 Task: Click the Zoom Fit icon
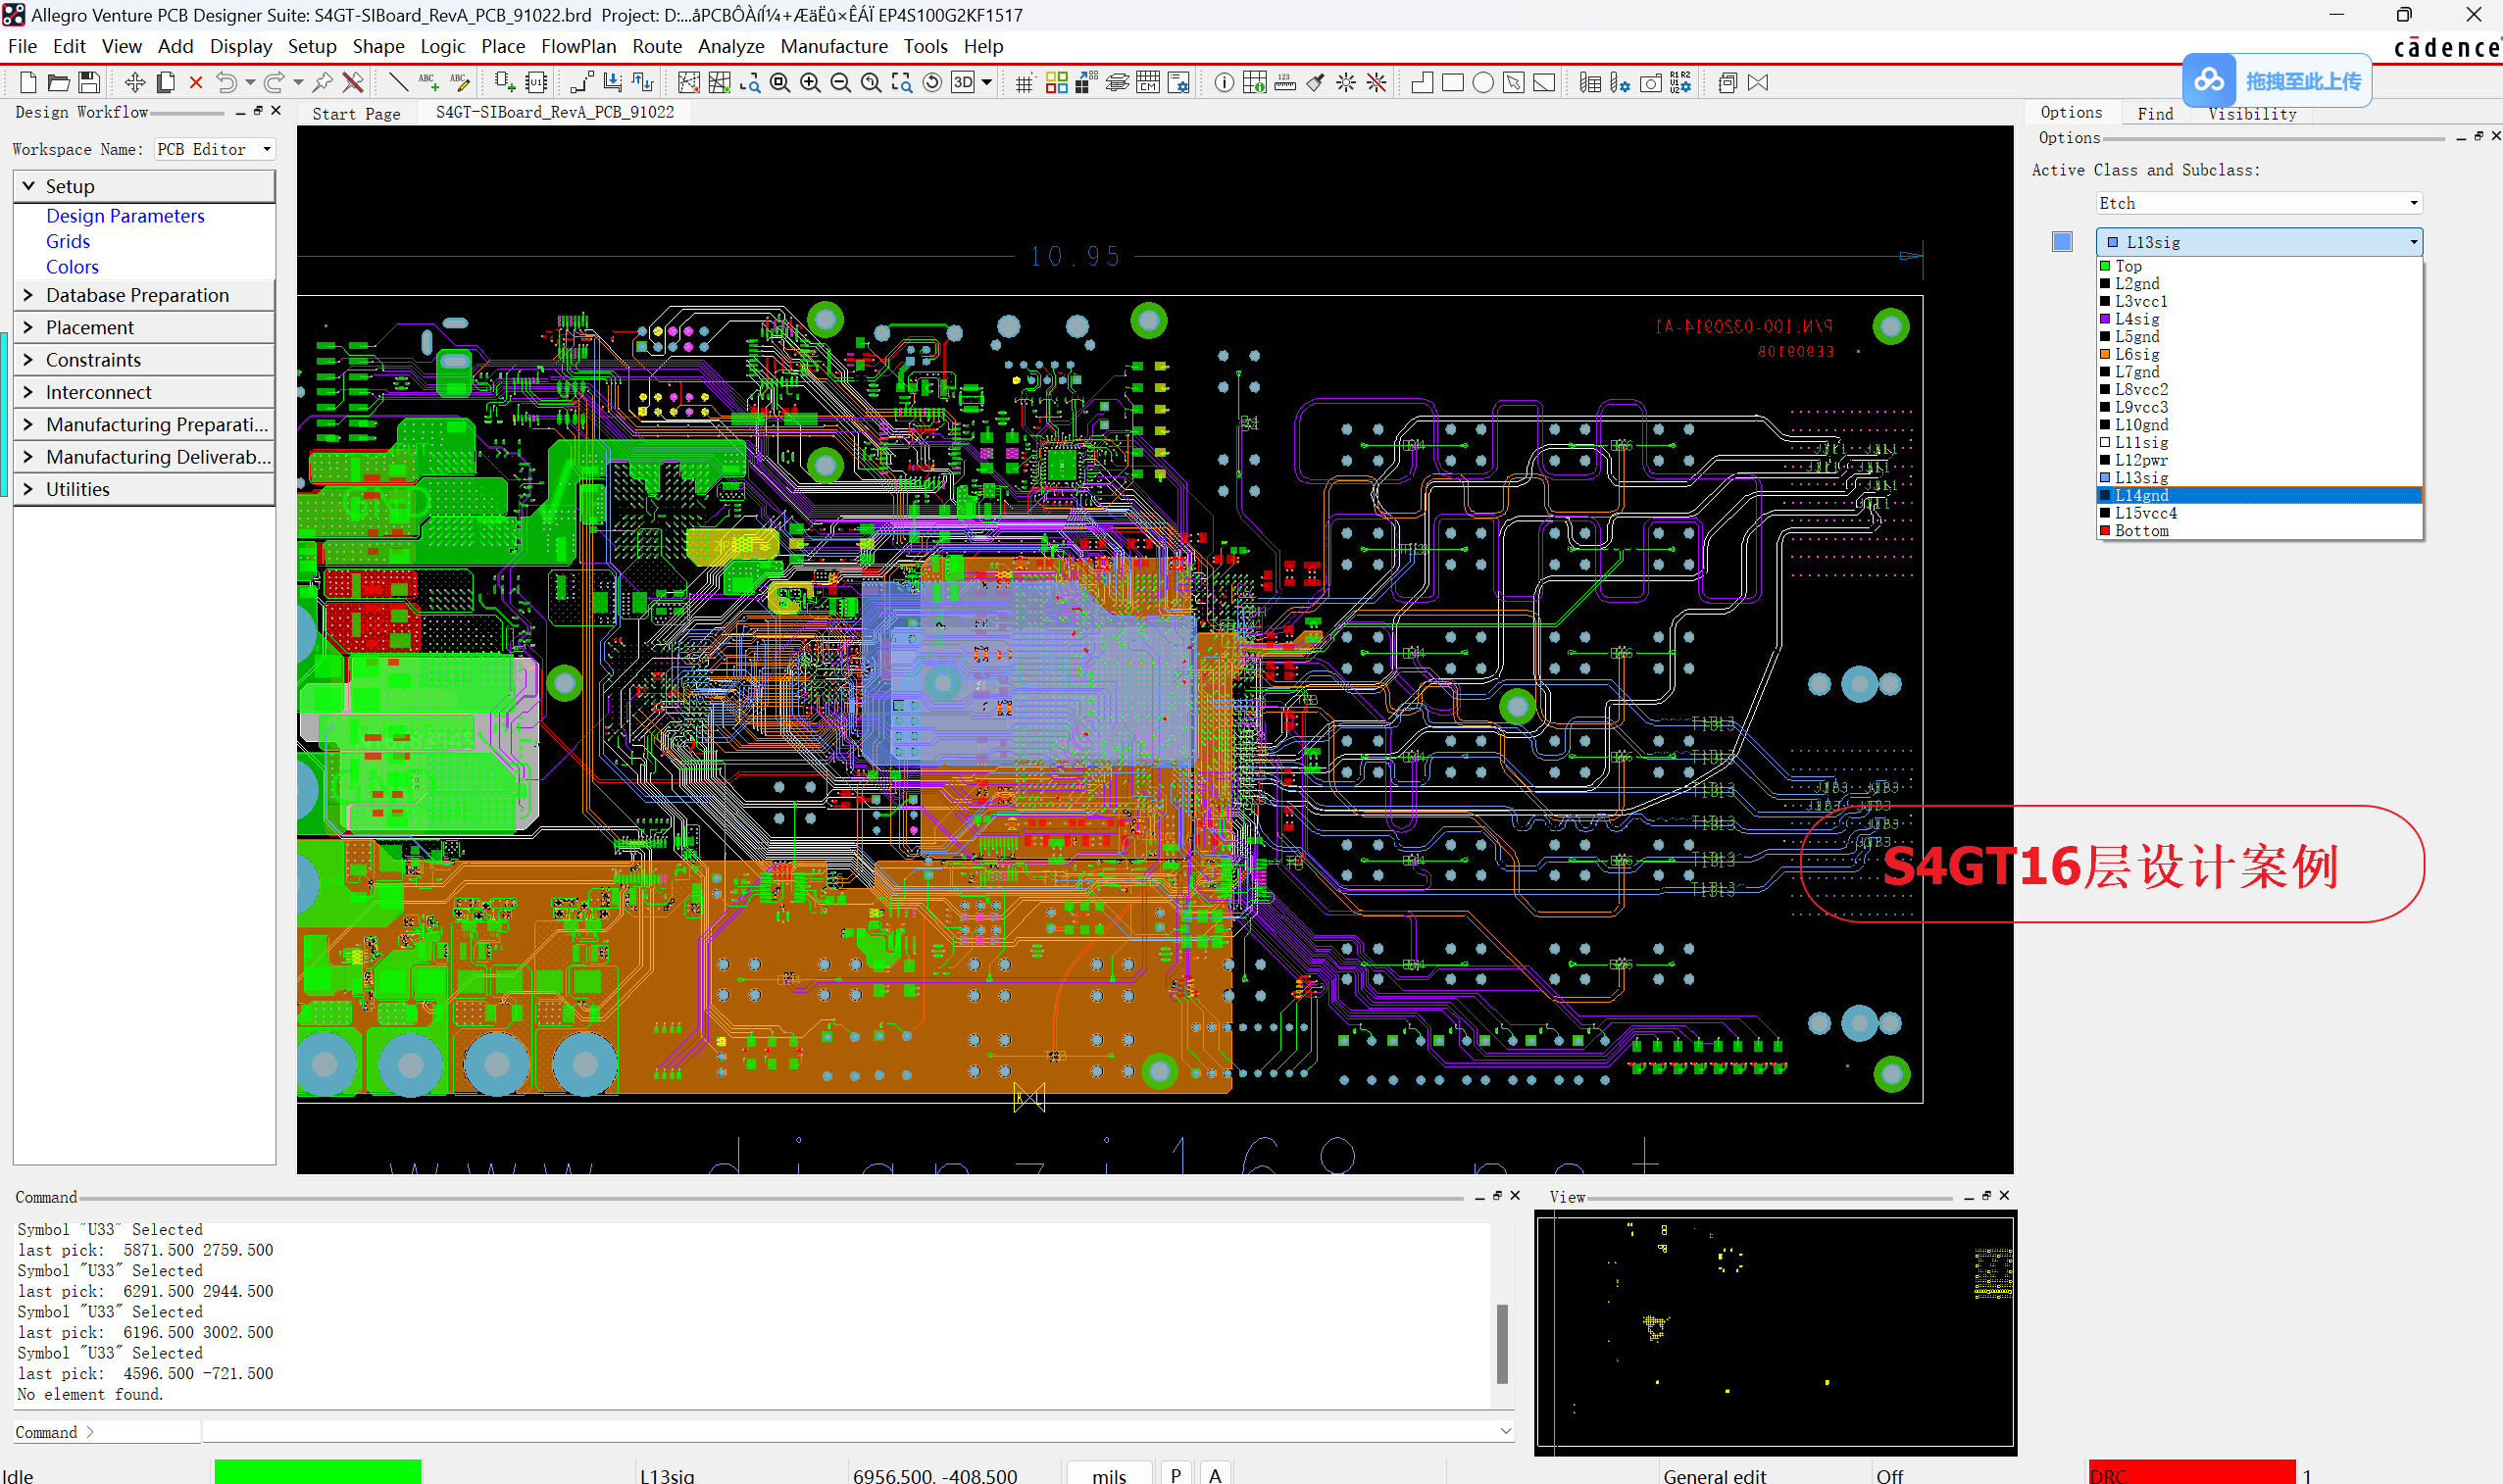pyautogui.click(x=780, y=83)
